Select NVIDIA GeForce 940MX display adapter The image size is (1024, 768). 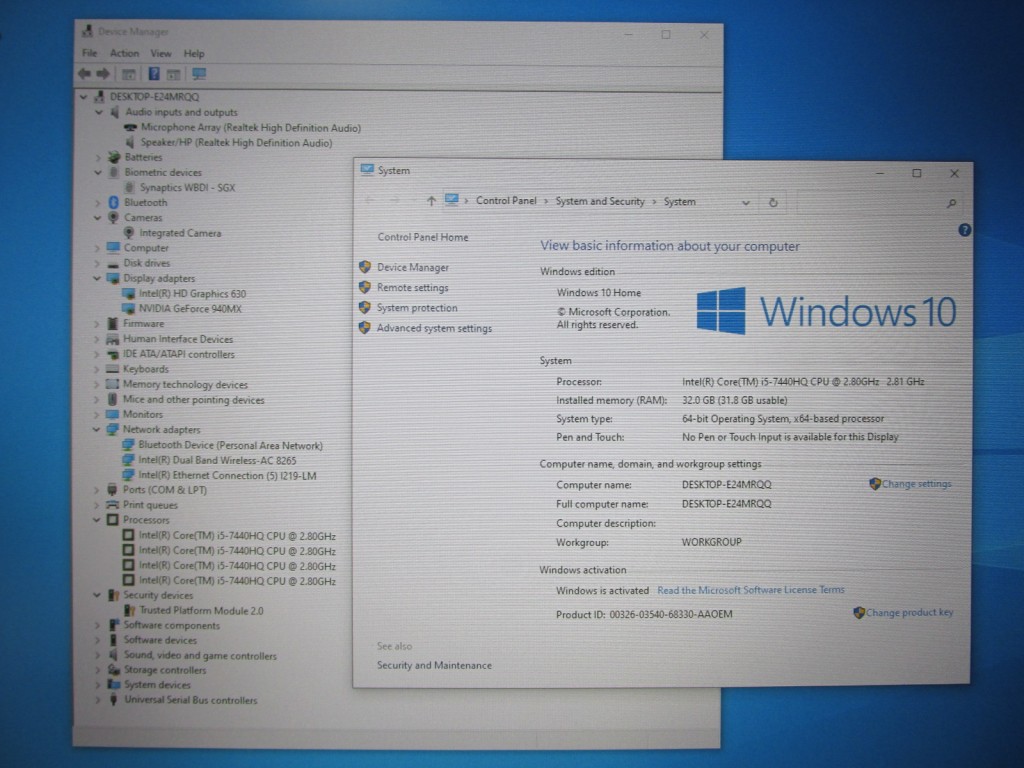[190, 309]
